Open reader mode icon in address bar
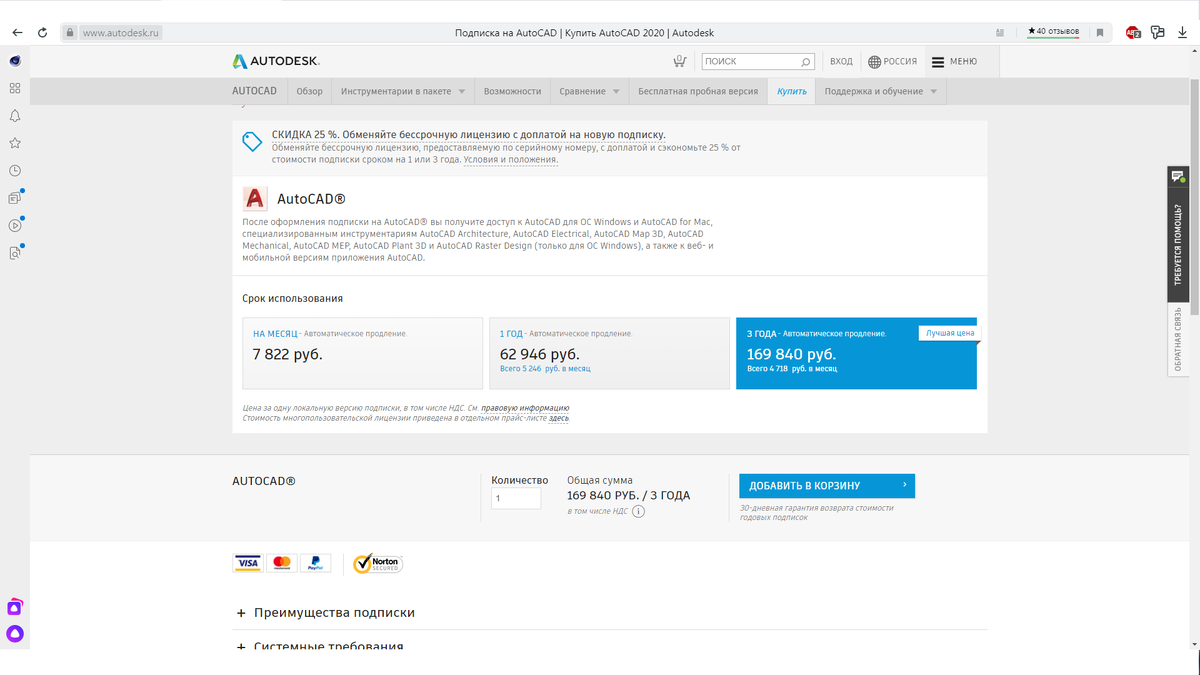Screen dimensions: 1200x675 click(1001, 32)
